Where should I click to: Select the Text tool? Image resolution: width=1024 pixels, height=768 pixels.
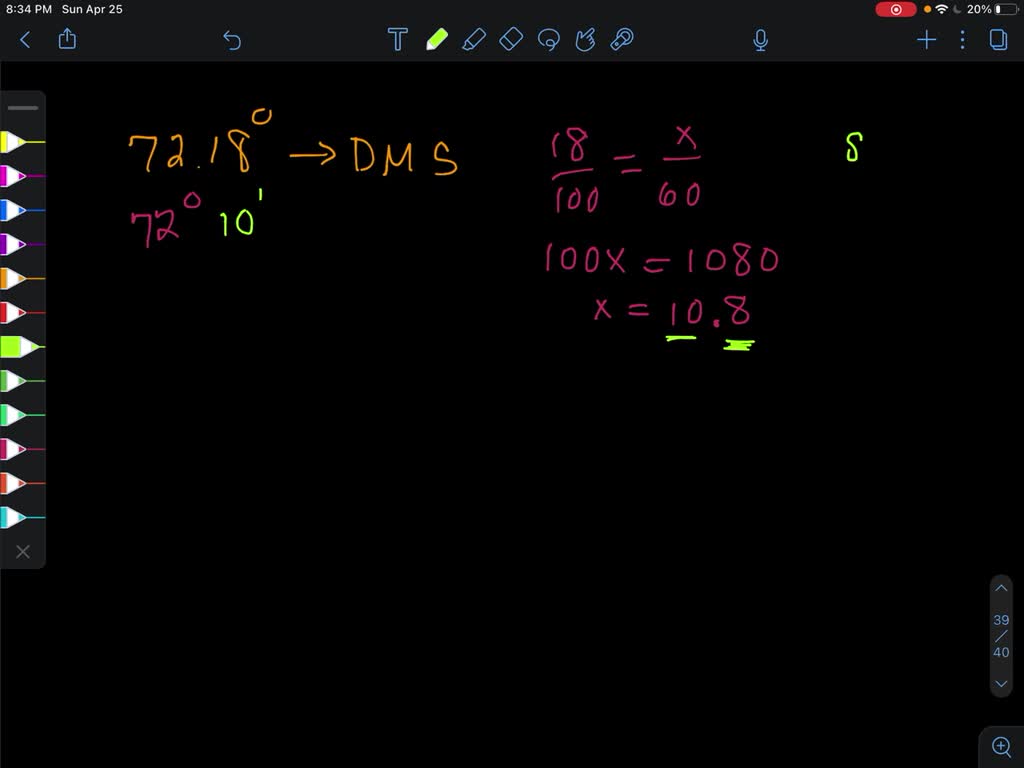(x=397, y=39)
